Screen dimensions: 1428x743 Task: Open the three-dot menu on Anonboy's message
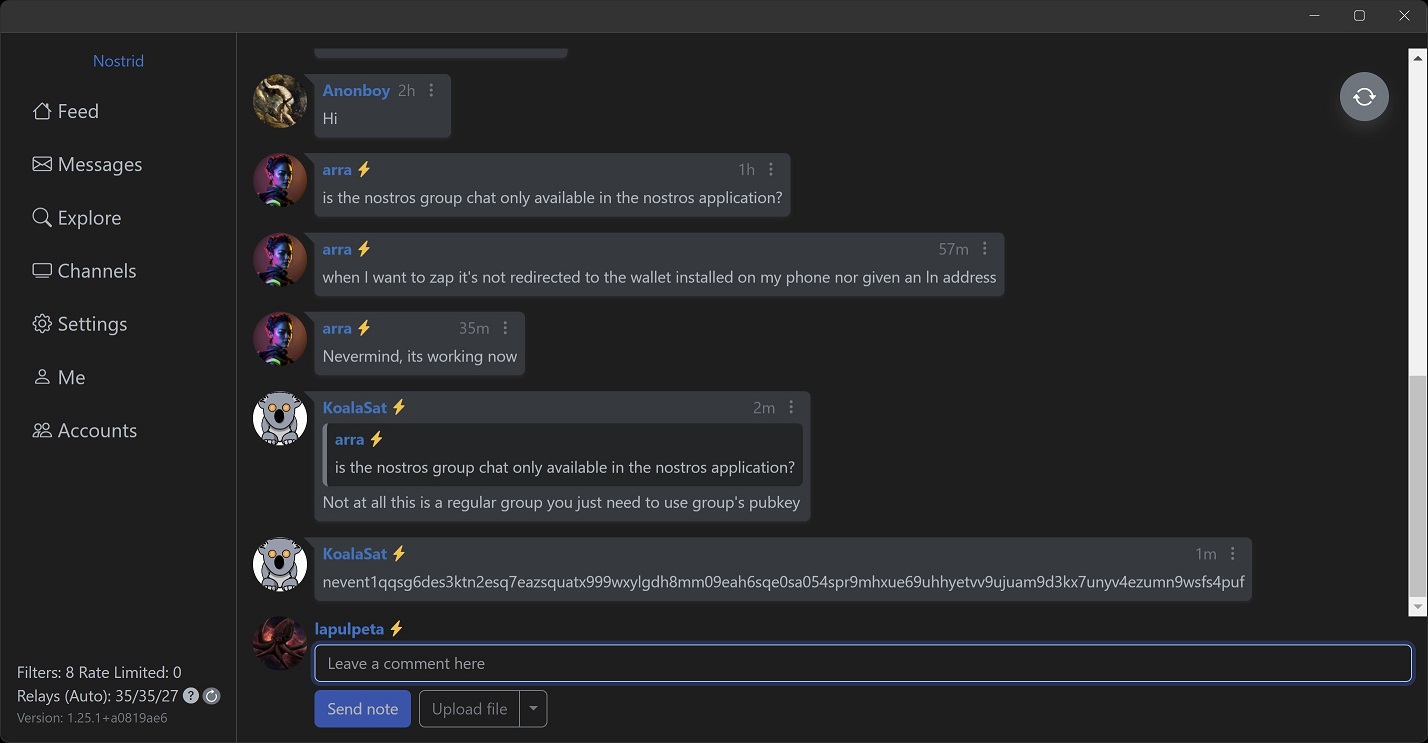pos(431,90)
